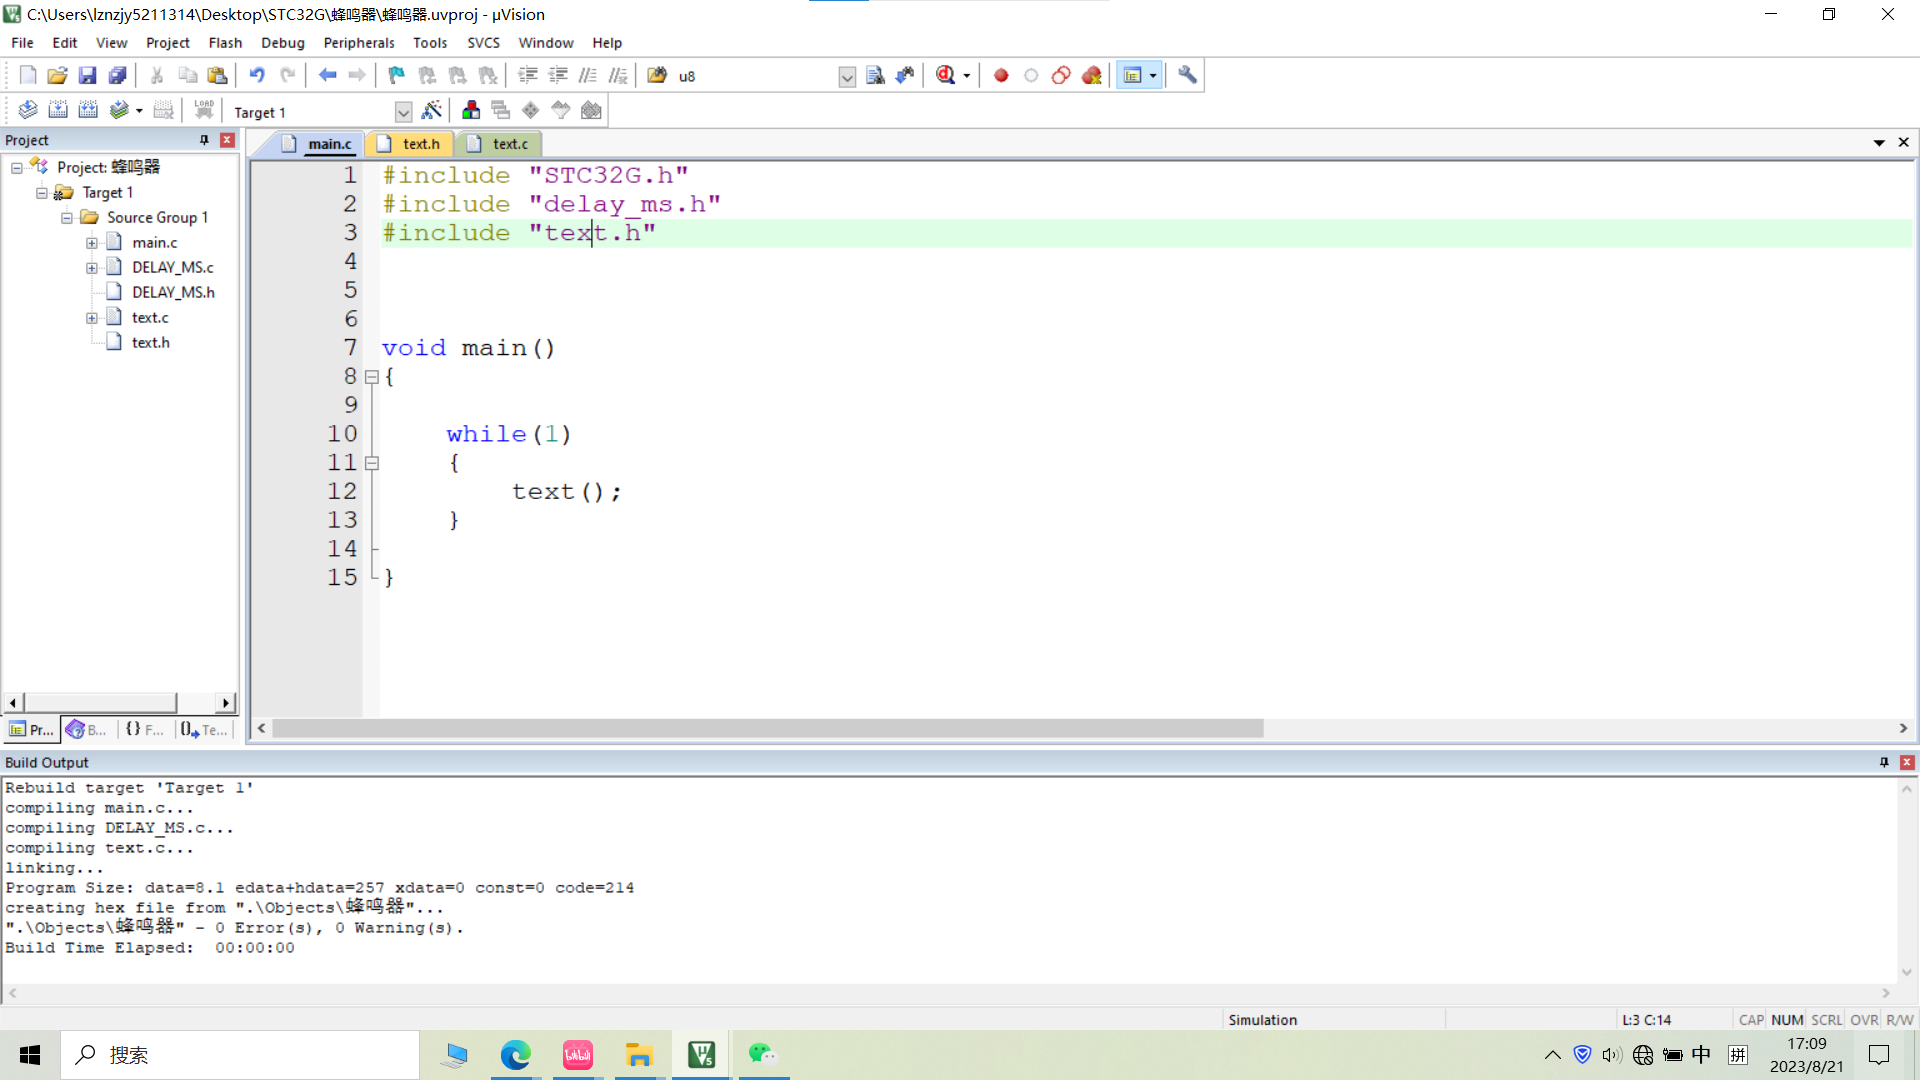Image resolution: width=1920 pixels, height=1080 pixels.
Task: Expand the debug session dropdown arrow
Action: click(x=966, y=76)
